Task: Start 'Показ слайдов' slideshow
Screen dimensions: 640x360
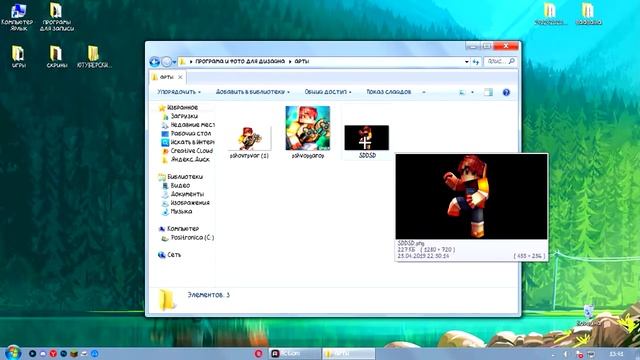Action: point(389,92)
